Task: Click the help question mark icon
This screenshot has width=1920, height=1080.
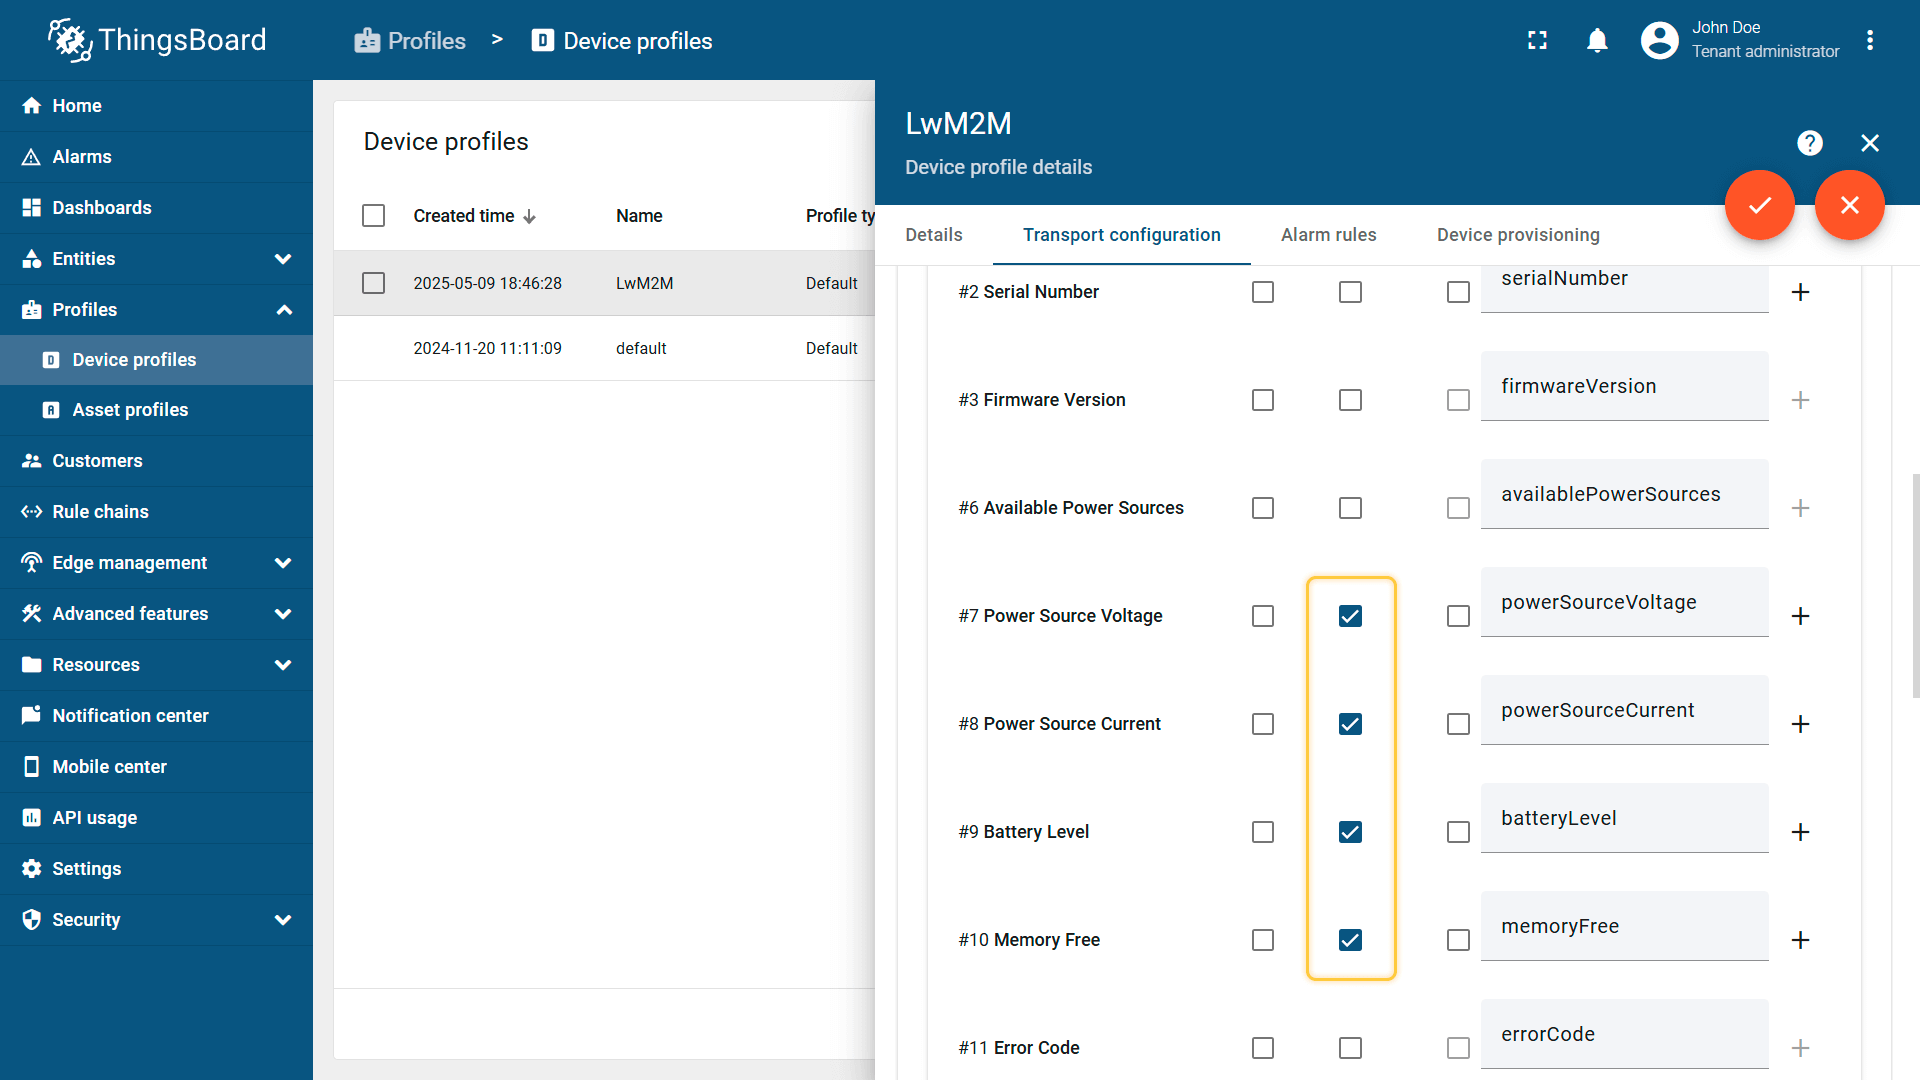Action: [1809, 143]
